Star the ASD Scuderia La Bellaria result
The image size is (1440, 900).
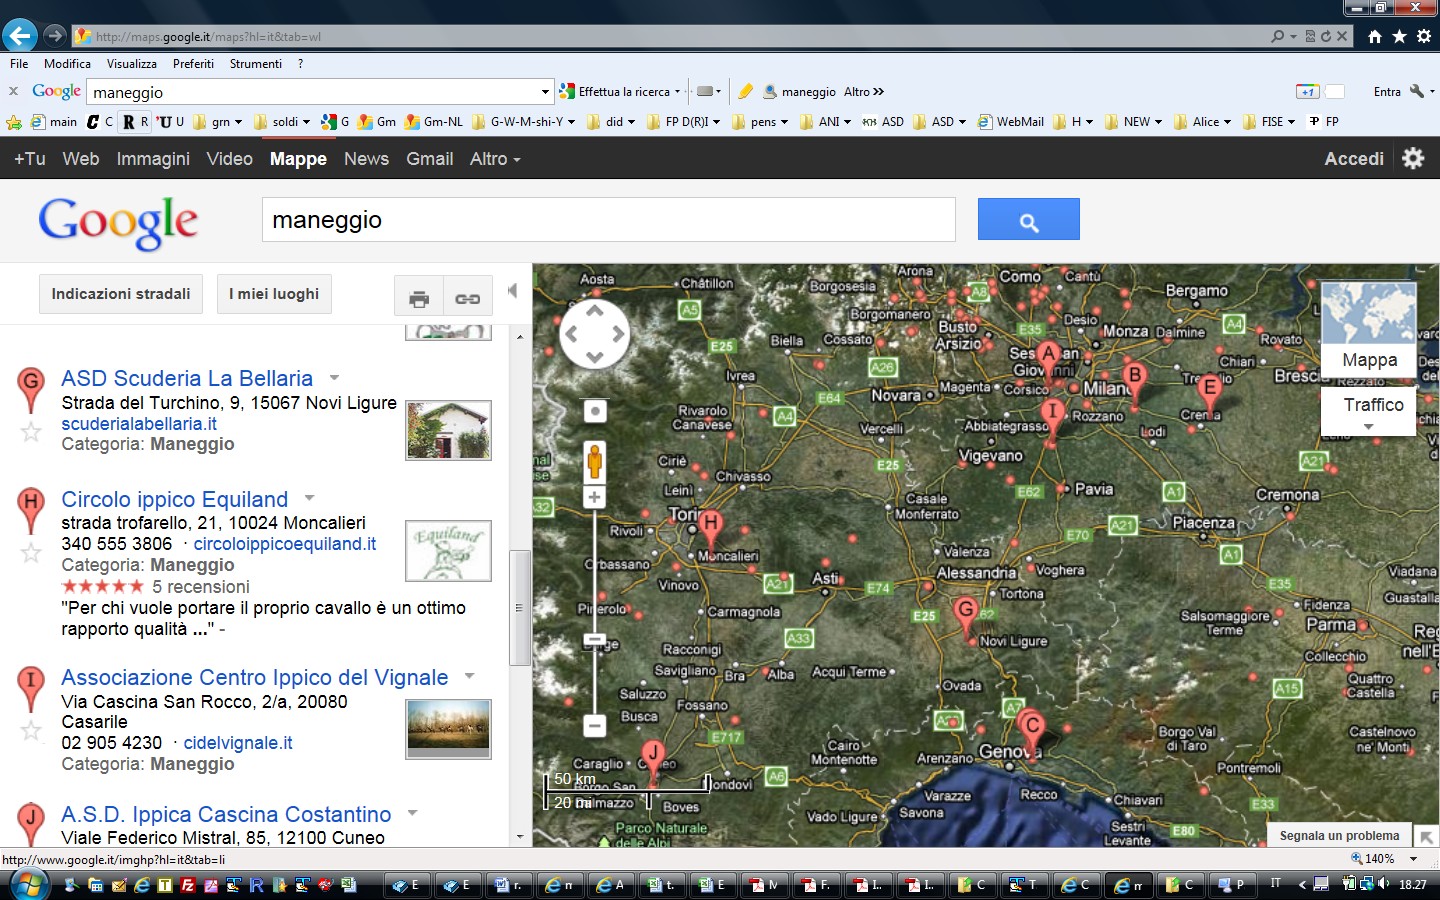tap(31, 432)
